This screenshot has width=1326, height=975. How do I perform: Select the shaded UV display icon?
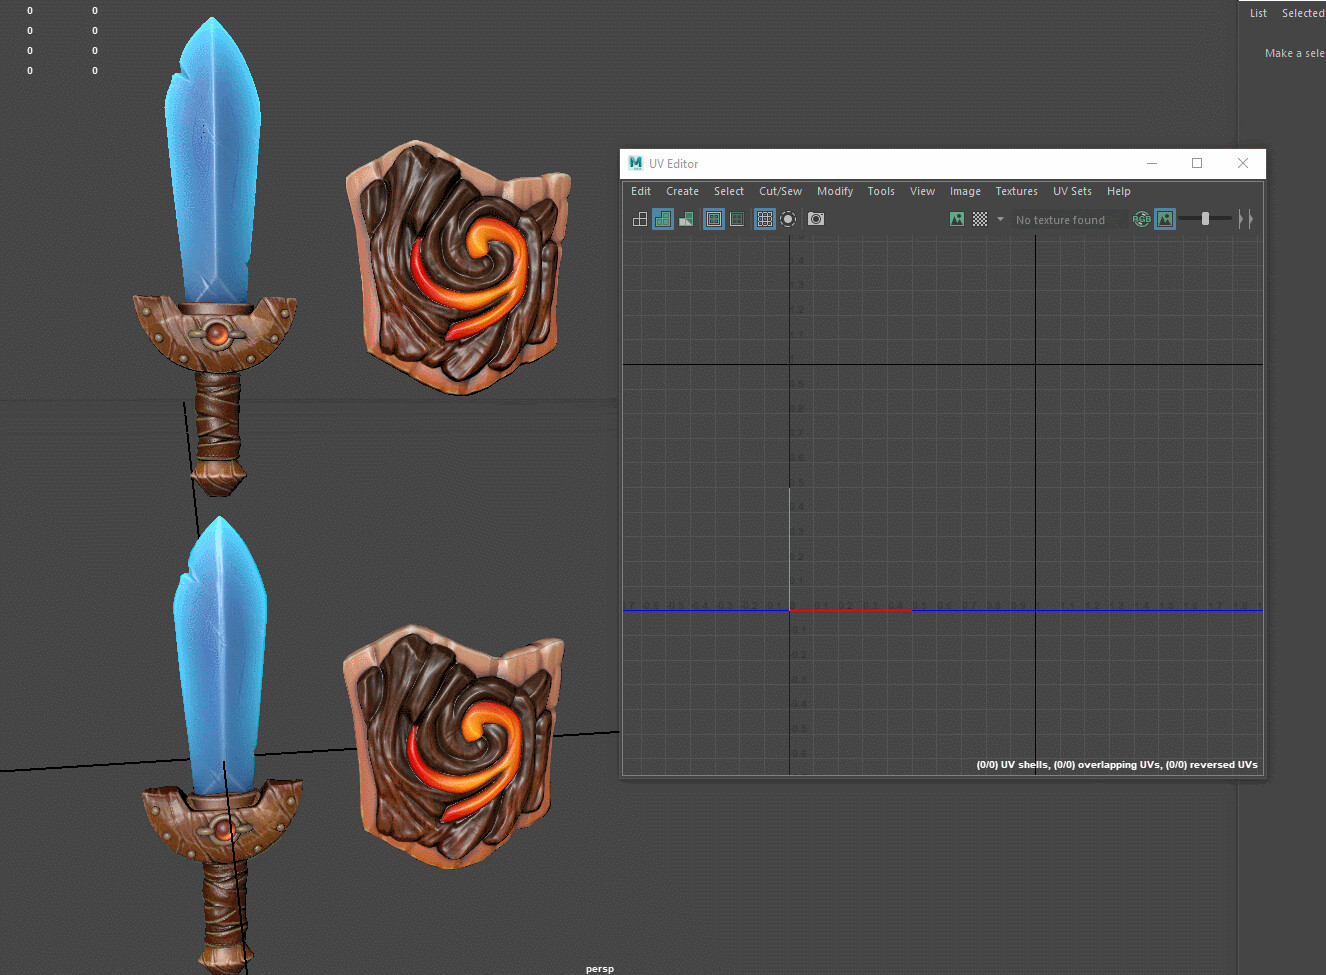[663, 219]
